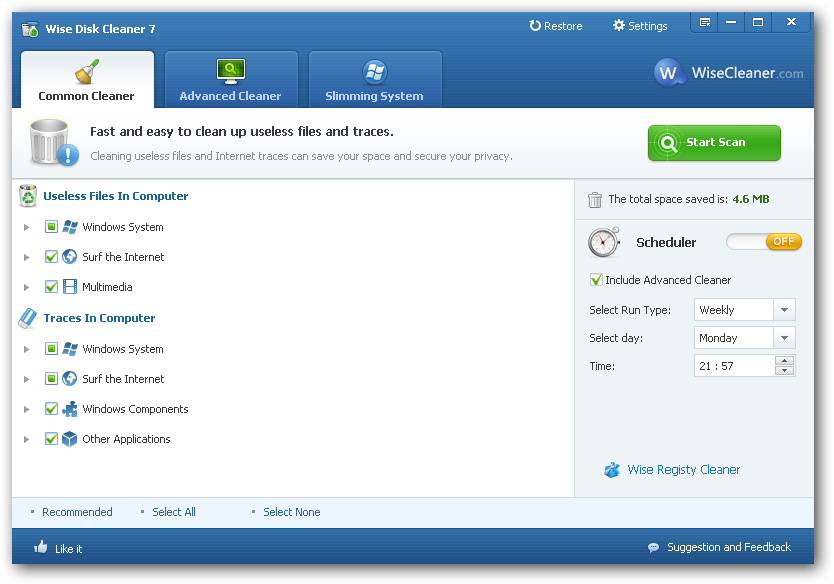The image size is (834, 584).
Task: Uncheck the Windows Components checkbox
Action: click(x=51, y=408)
